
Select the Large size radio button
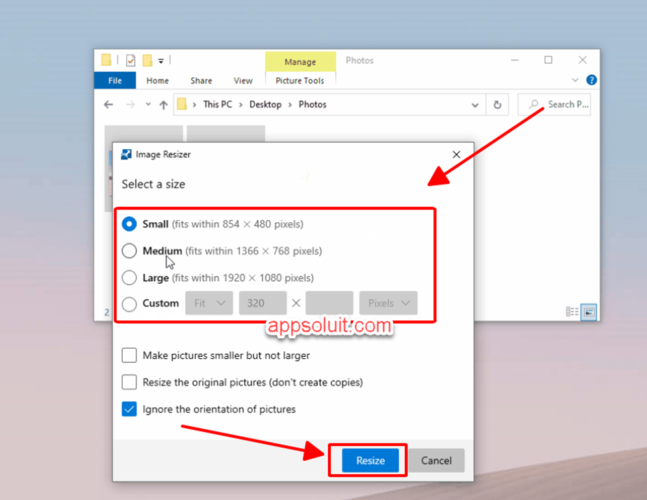(x=129, y=278)
